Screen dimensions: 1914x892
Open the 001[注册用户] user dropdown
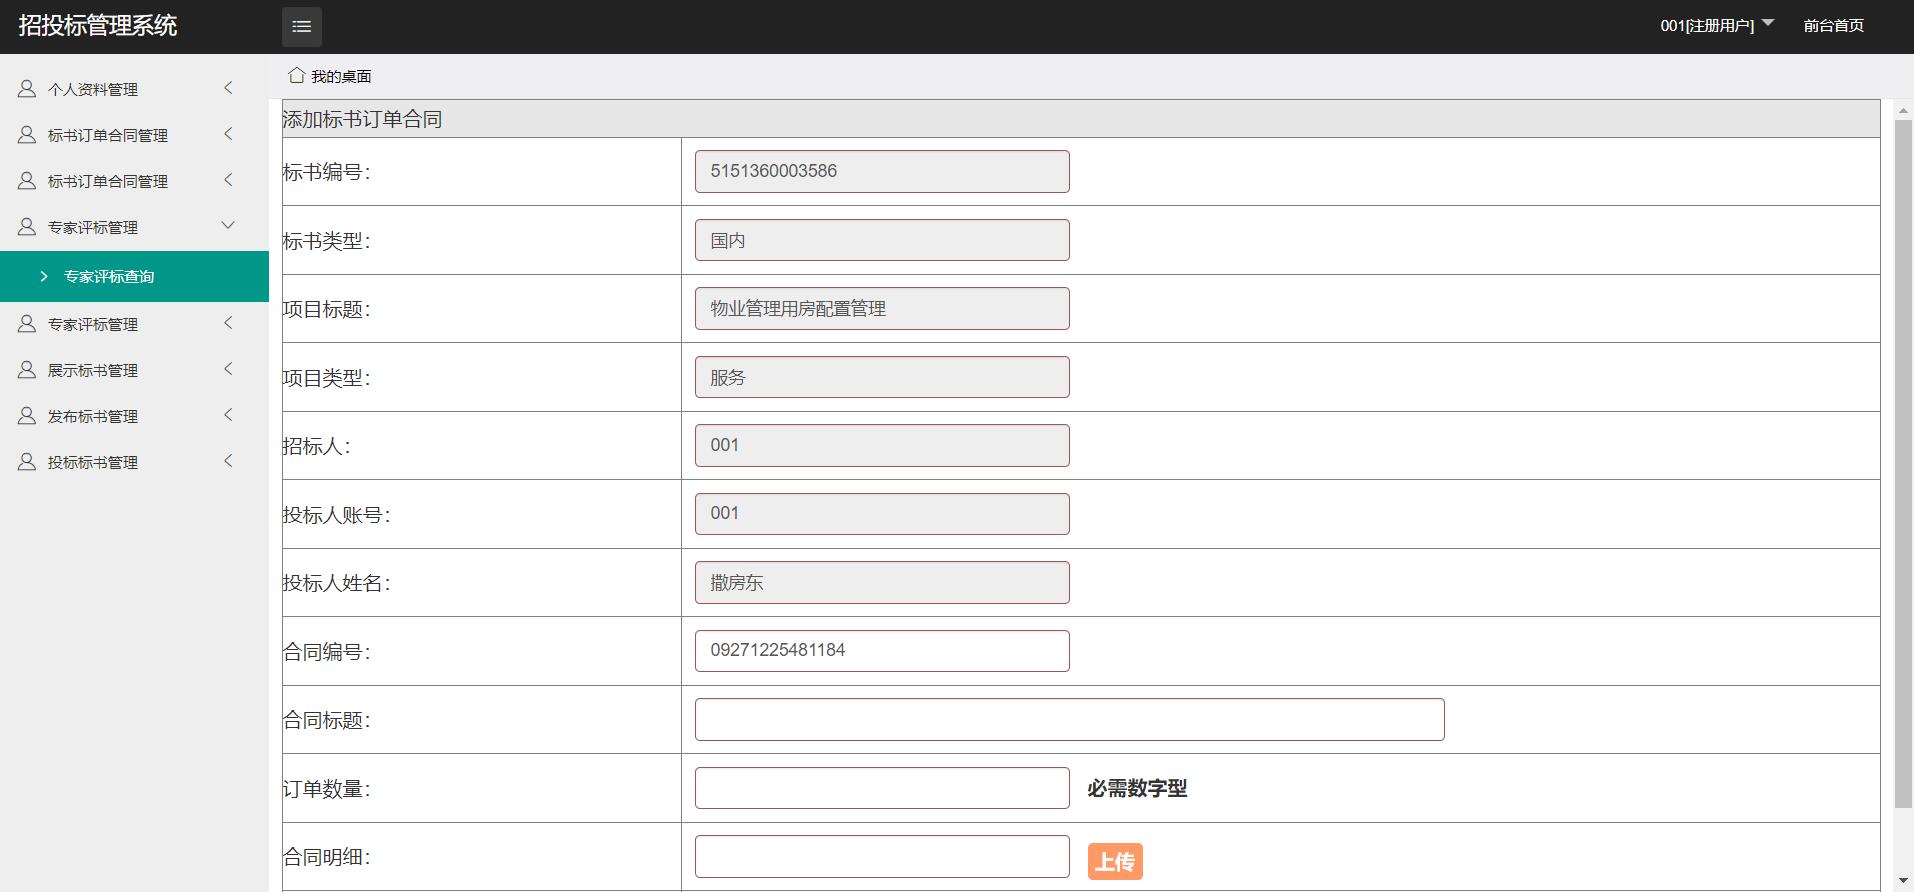1716,26
